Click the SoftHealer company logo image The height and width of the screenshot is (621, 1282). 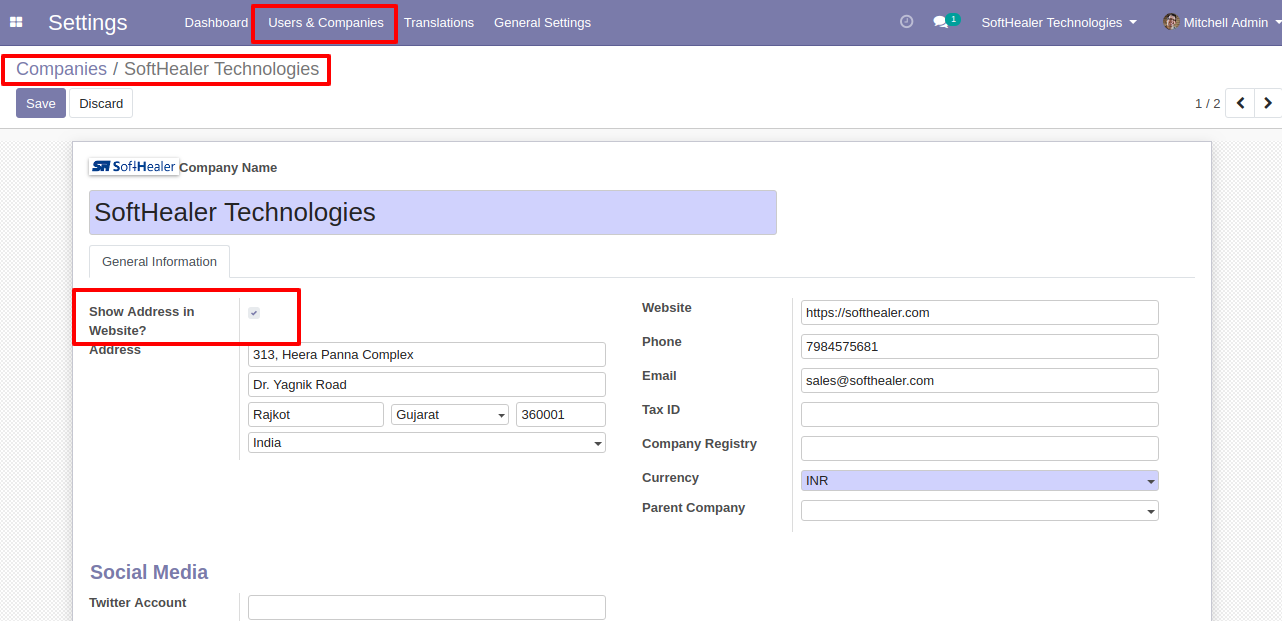tap(134, 167)
